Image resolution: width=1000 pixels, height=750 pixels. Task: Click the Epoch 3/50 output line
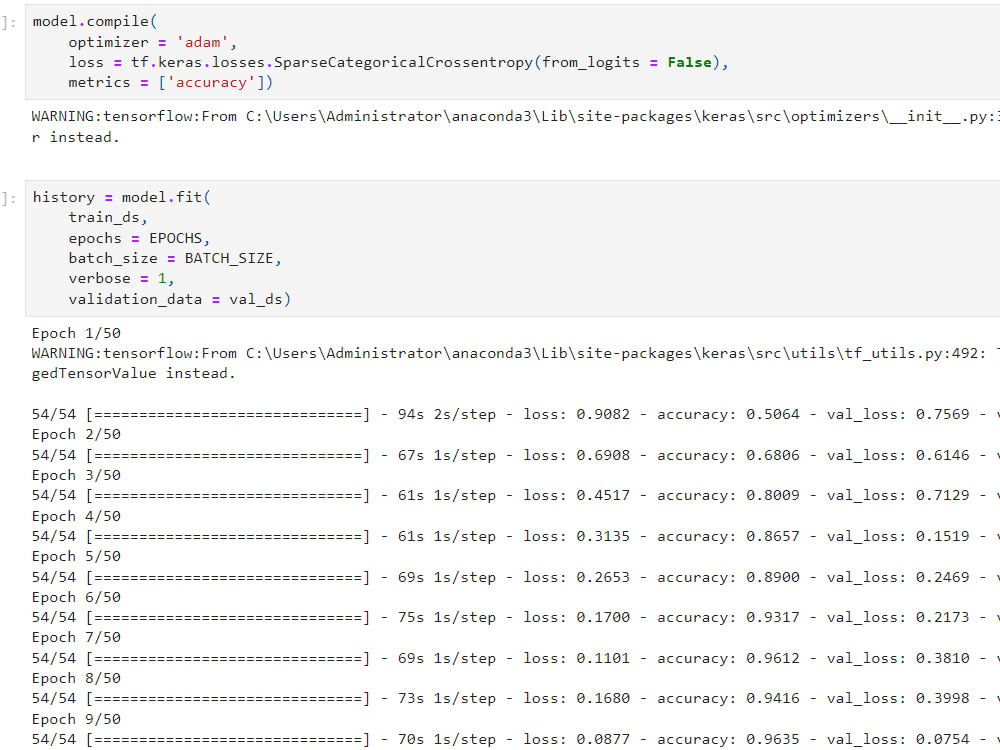click(76, 475)
